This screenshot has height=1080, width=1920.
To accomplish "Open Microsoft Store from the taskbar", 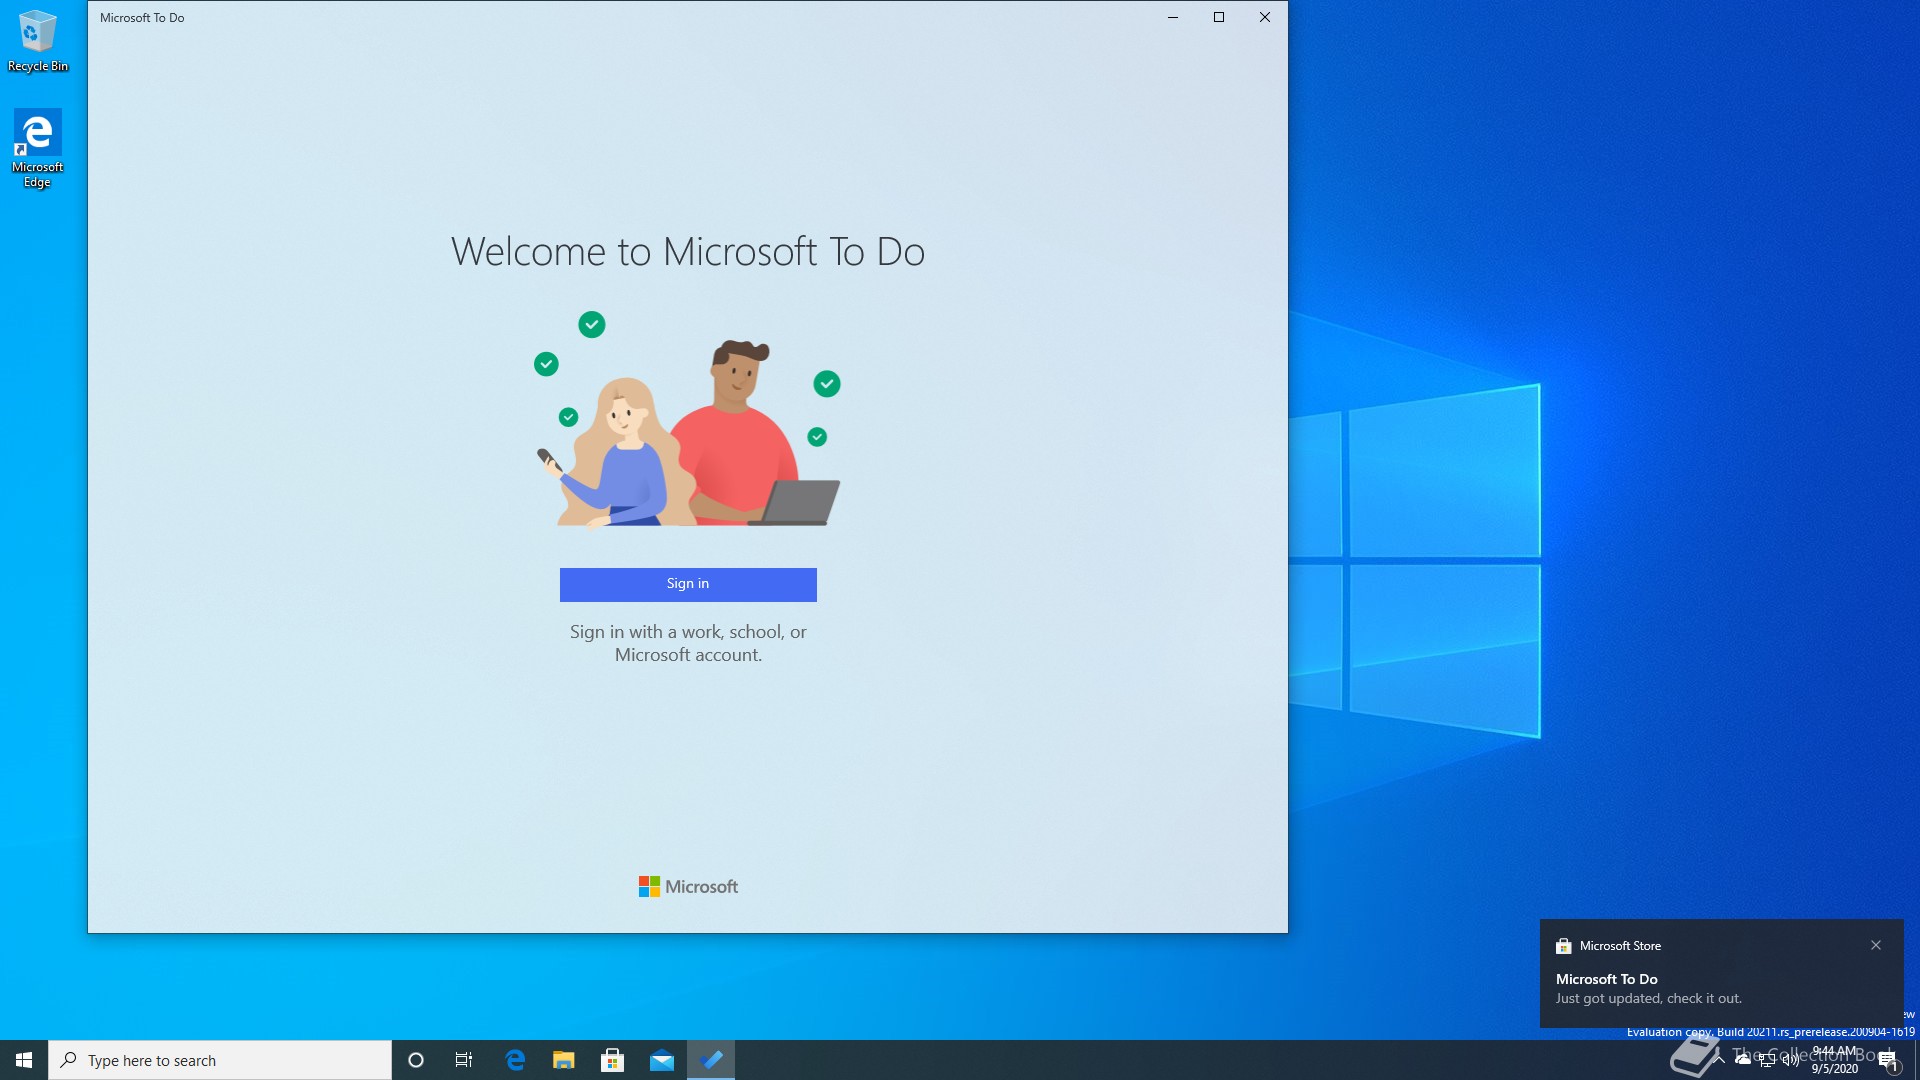I will (613, 1060).
